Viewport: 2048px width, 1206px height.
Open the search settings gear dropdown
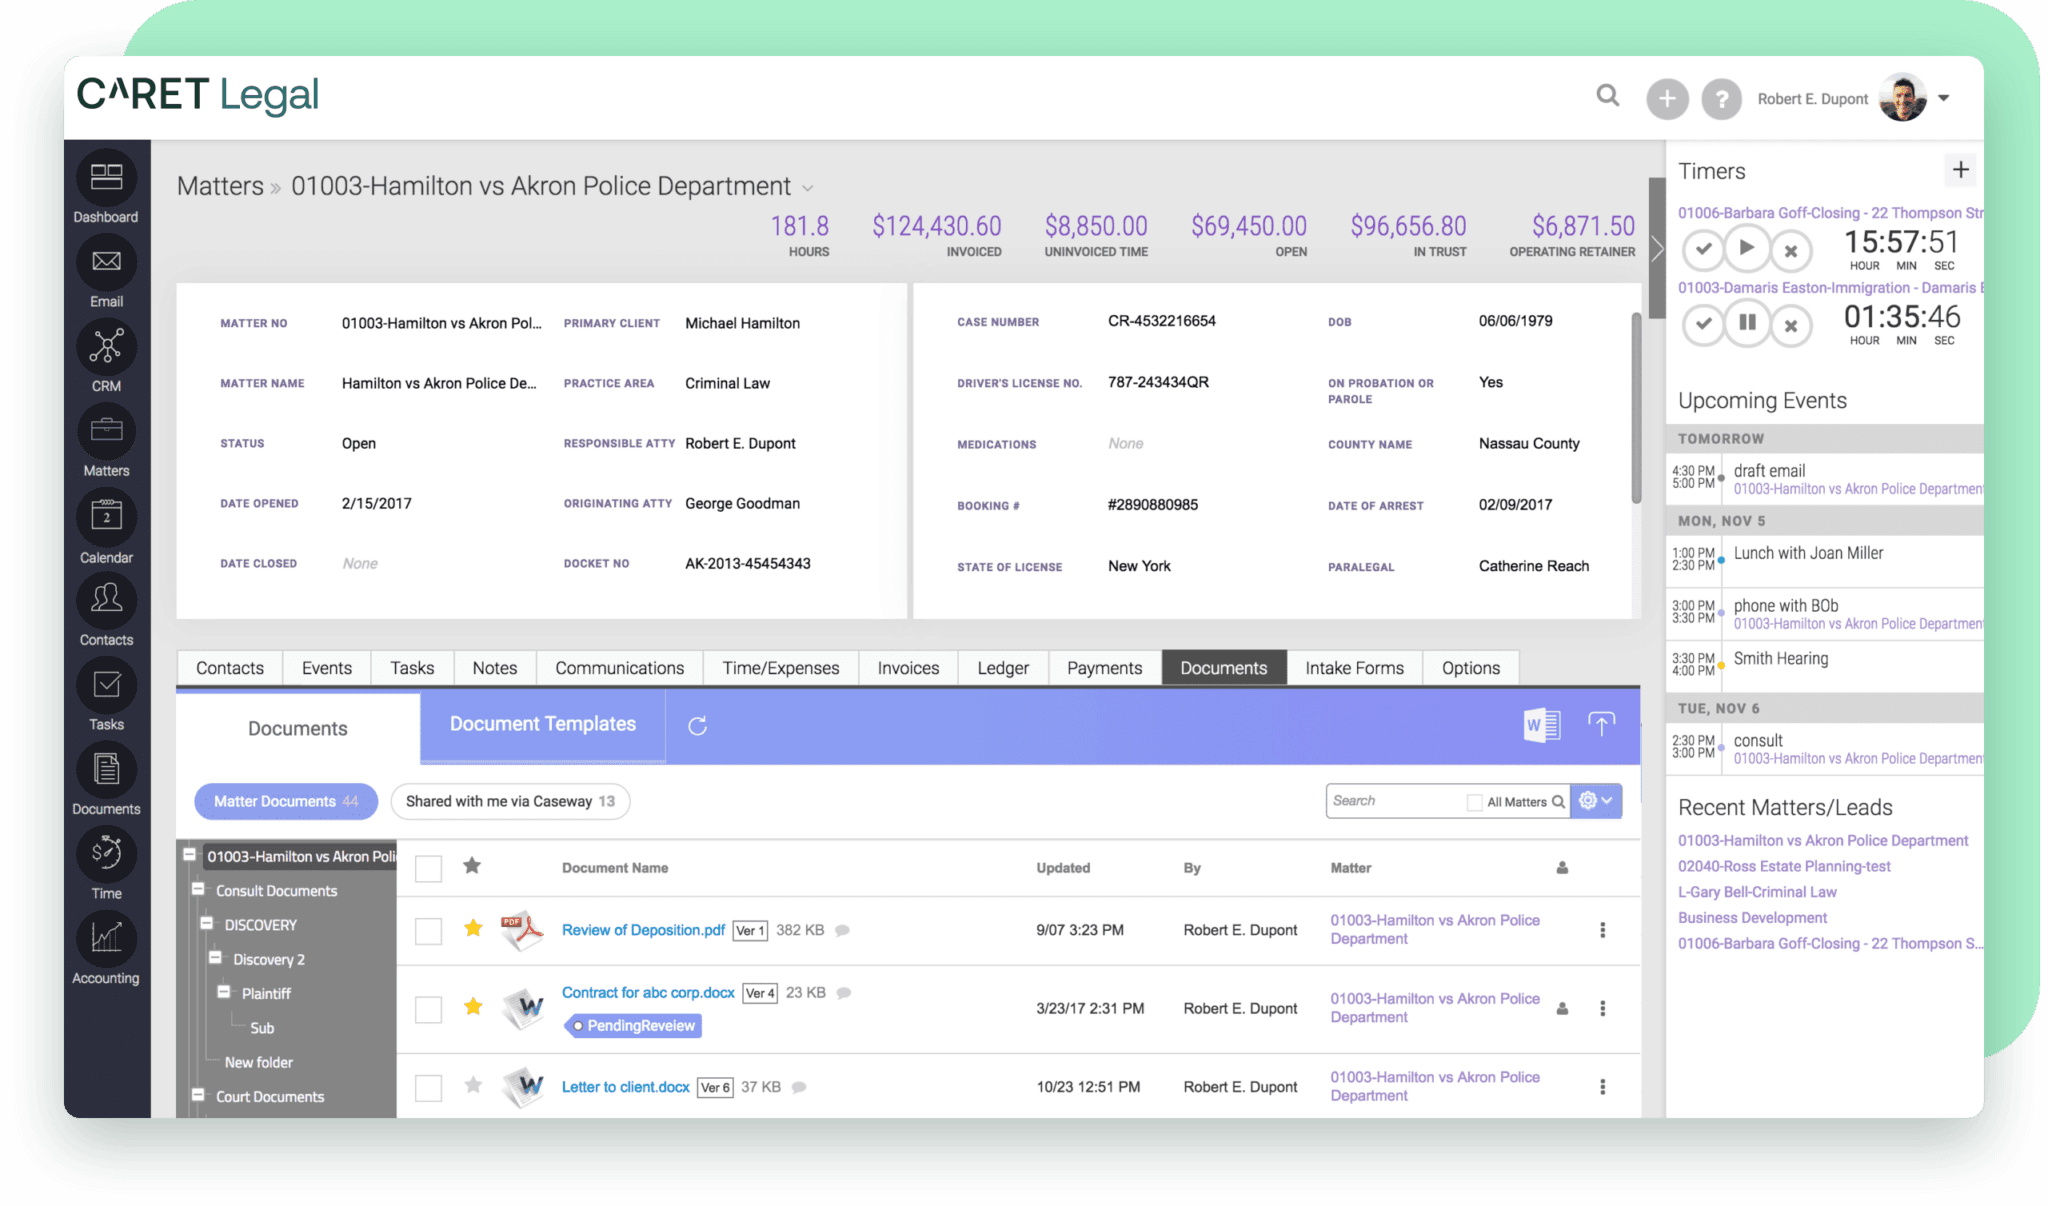point(1595,801)
